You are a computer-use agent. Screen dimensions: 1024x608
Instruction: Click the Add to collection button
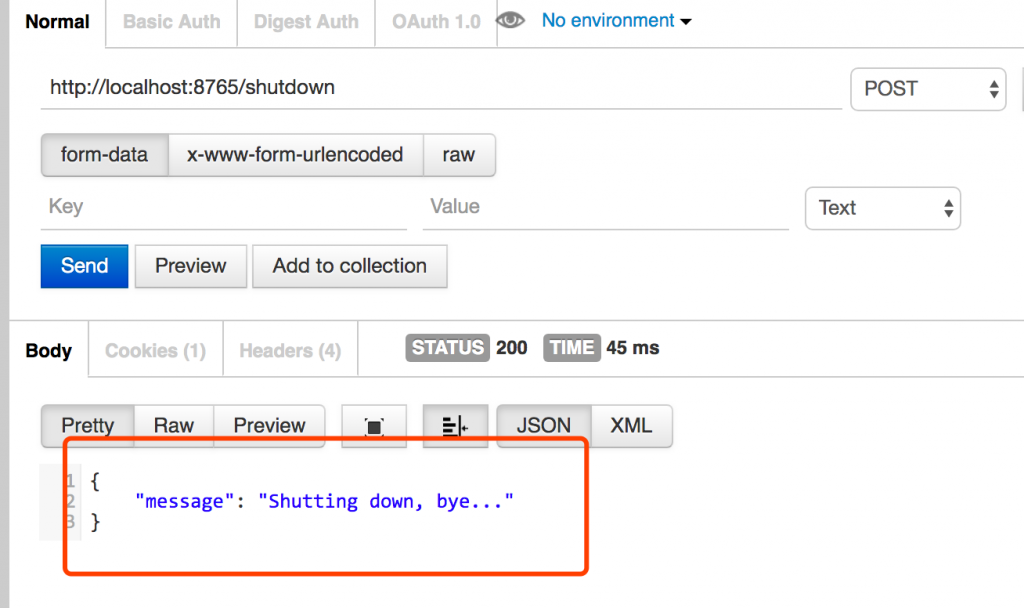(x=349, y=266)
